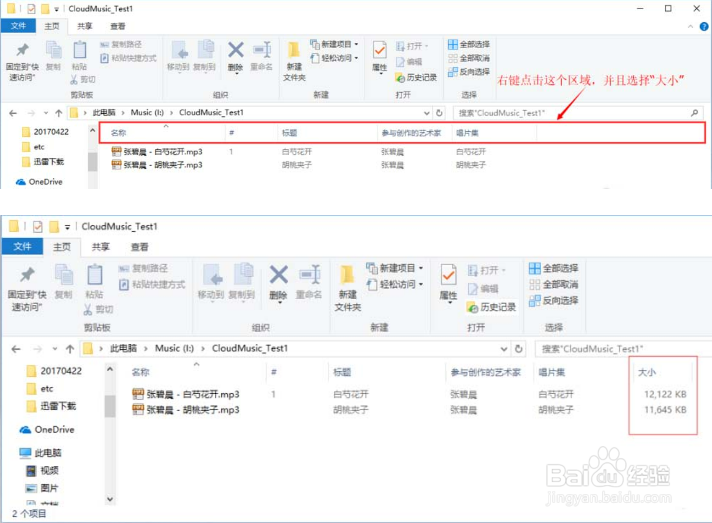Click Select All (全部选择) in top window
The image size is (712, 523).
click(x=469, y=44)
